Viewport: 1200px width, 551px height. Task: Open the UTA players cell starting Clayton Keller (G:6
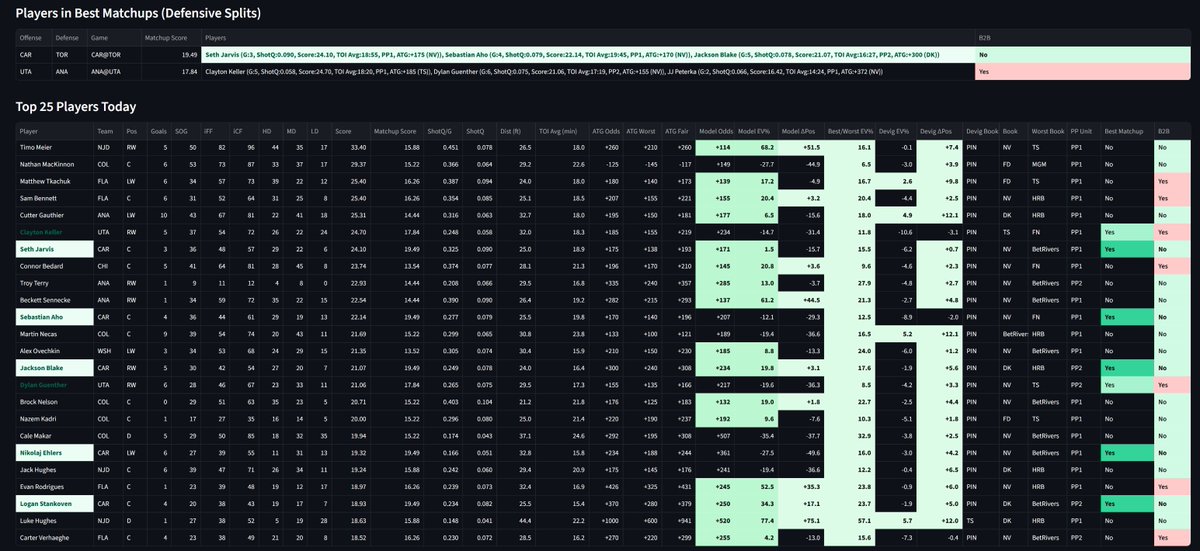588,72
